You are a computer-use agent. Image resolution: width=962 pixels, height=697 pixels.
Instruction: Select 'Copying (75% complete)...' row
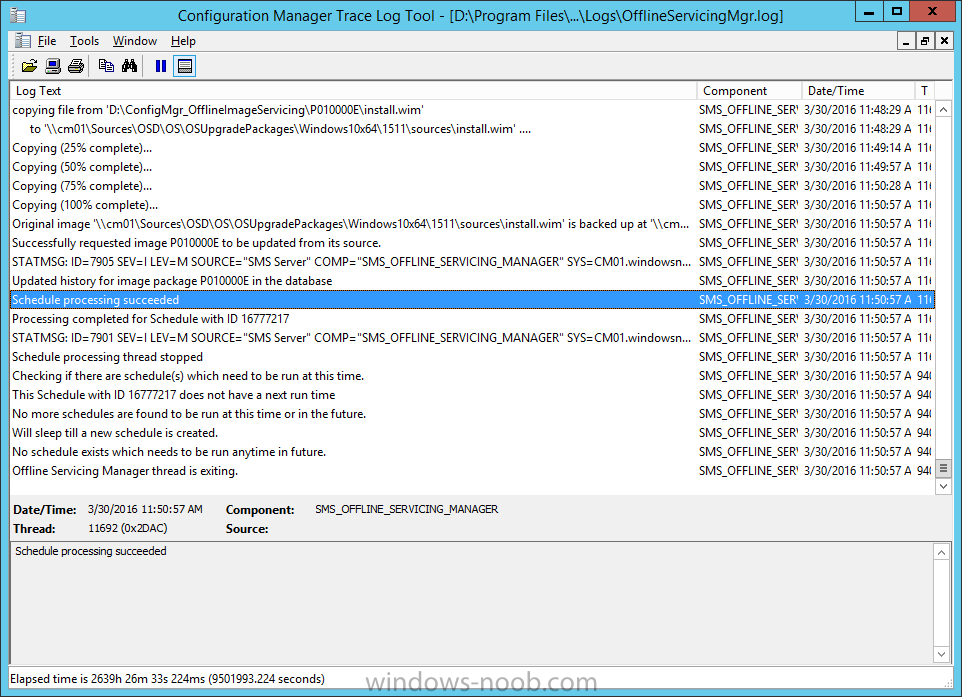tap(472, 186)
